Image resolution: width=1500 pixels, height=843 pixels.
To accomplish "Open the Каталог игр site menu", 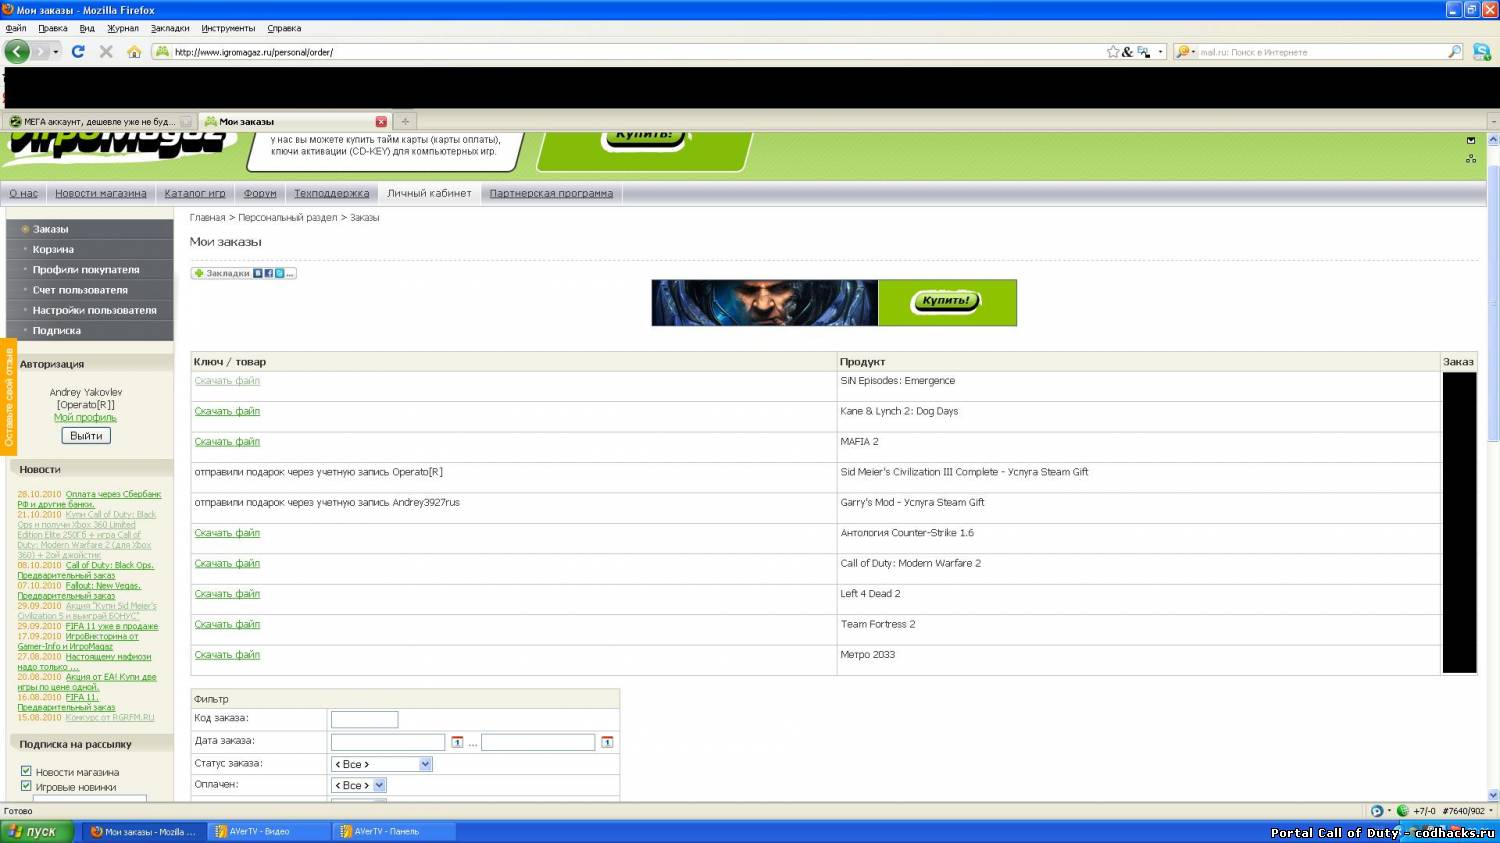I will [x=195, y=193].
